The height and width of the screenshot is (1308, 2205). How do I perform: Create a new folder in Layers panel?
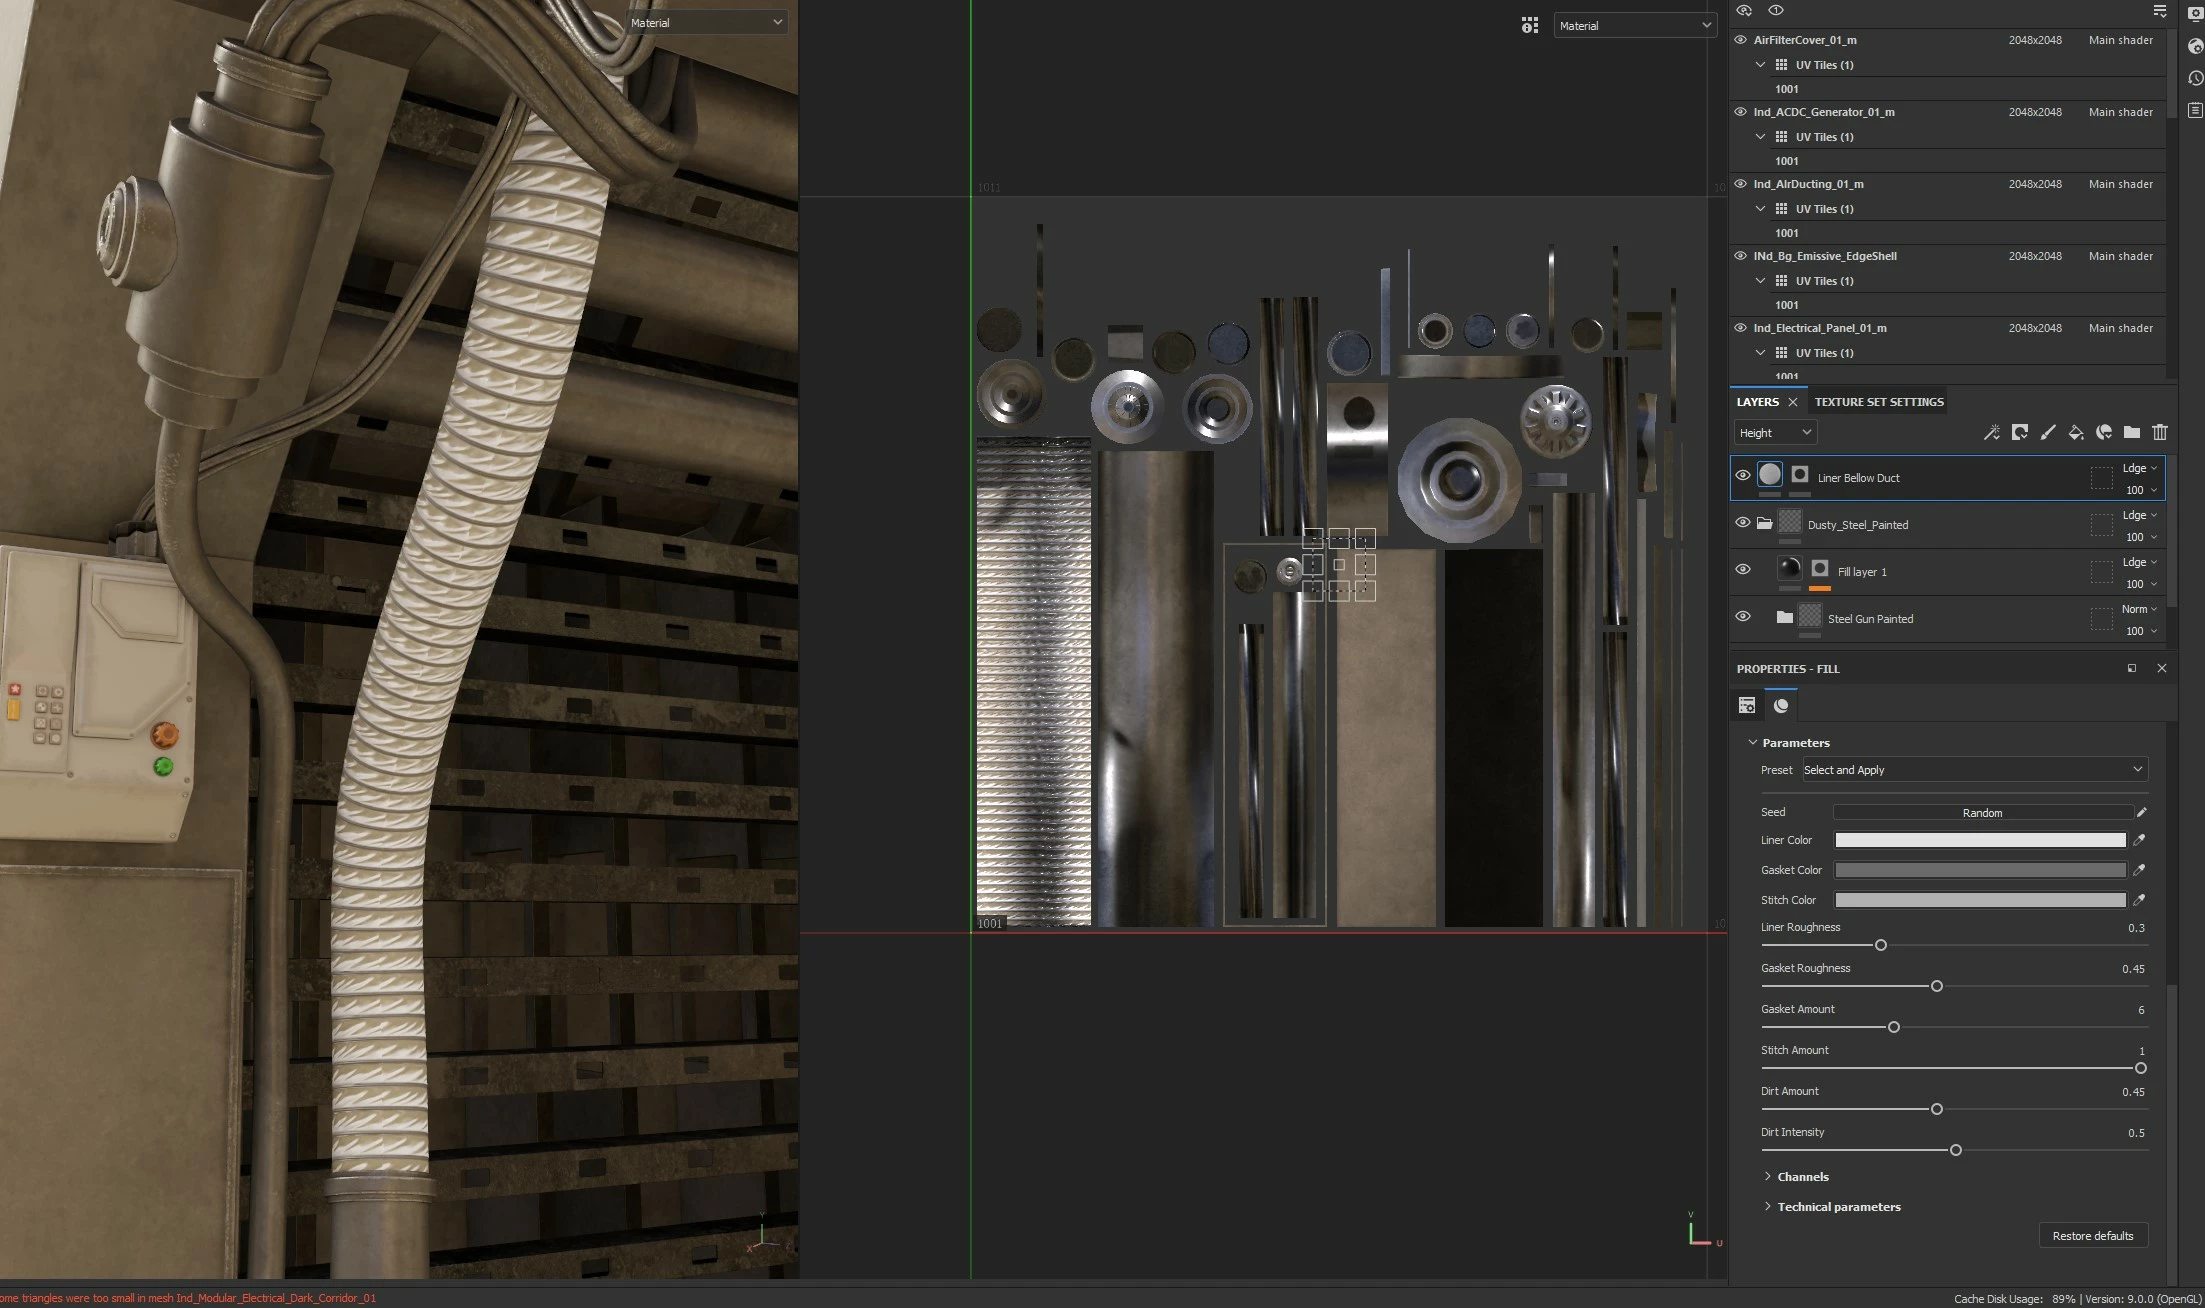(x=2132, y=432)
